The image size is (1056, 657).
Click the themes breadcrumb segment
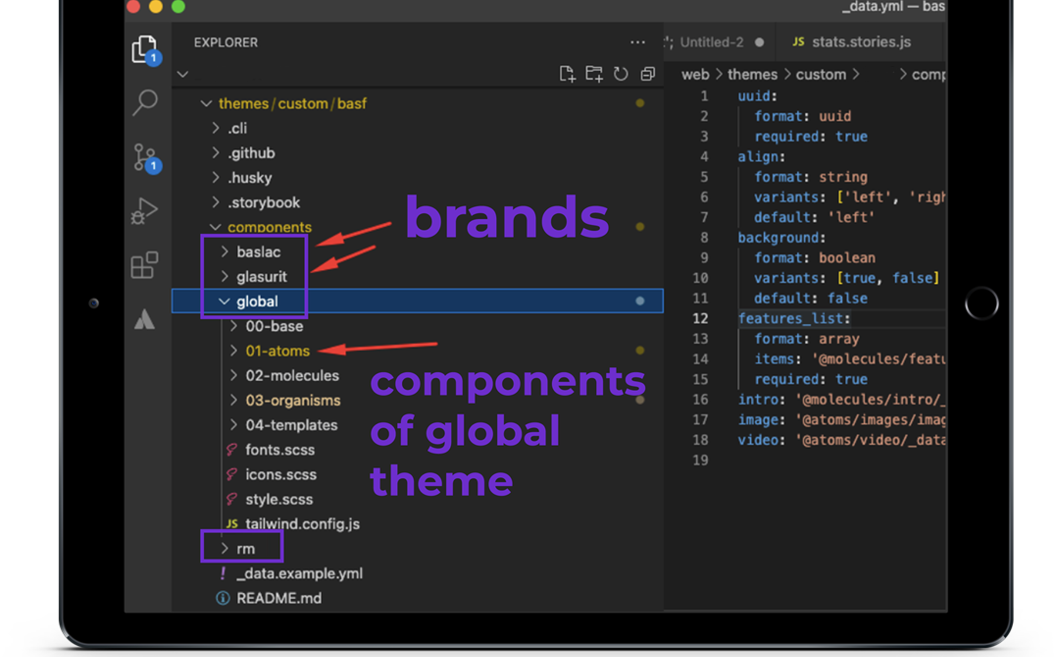752,75
